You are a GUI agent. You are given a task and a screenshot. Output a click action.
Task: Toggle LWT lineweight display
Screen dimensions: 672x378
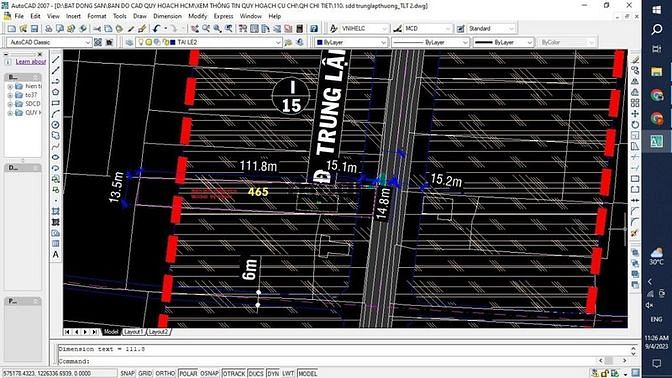point(288,373)
